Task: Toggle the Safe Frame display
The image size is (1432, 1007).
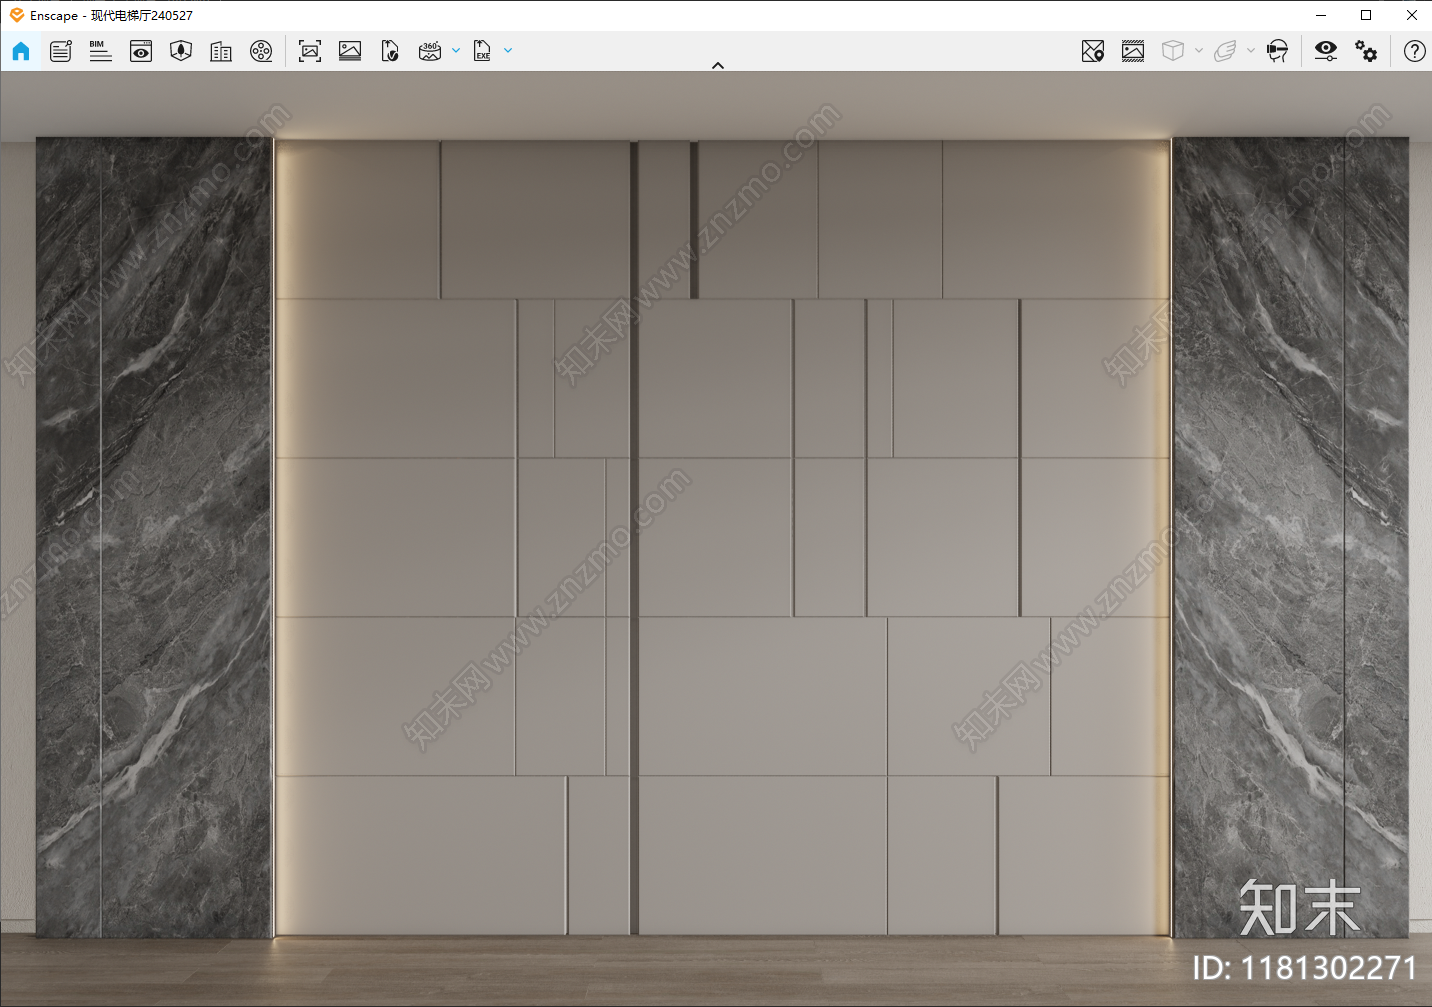Action: coord(1133,51)
